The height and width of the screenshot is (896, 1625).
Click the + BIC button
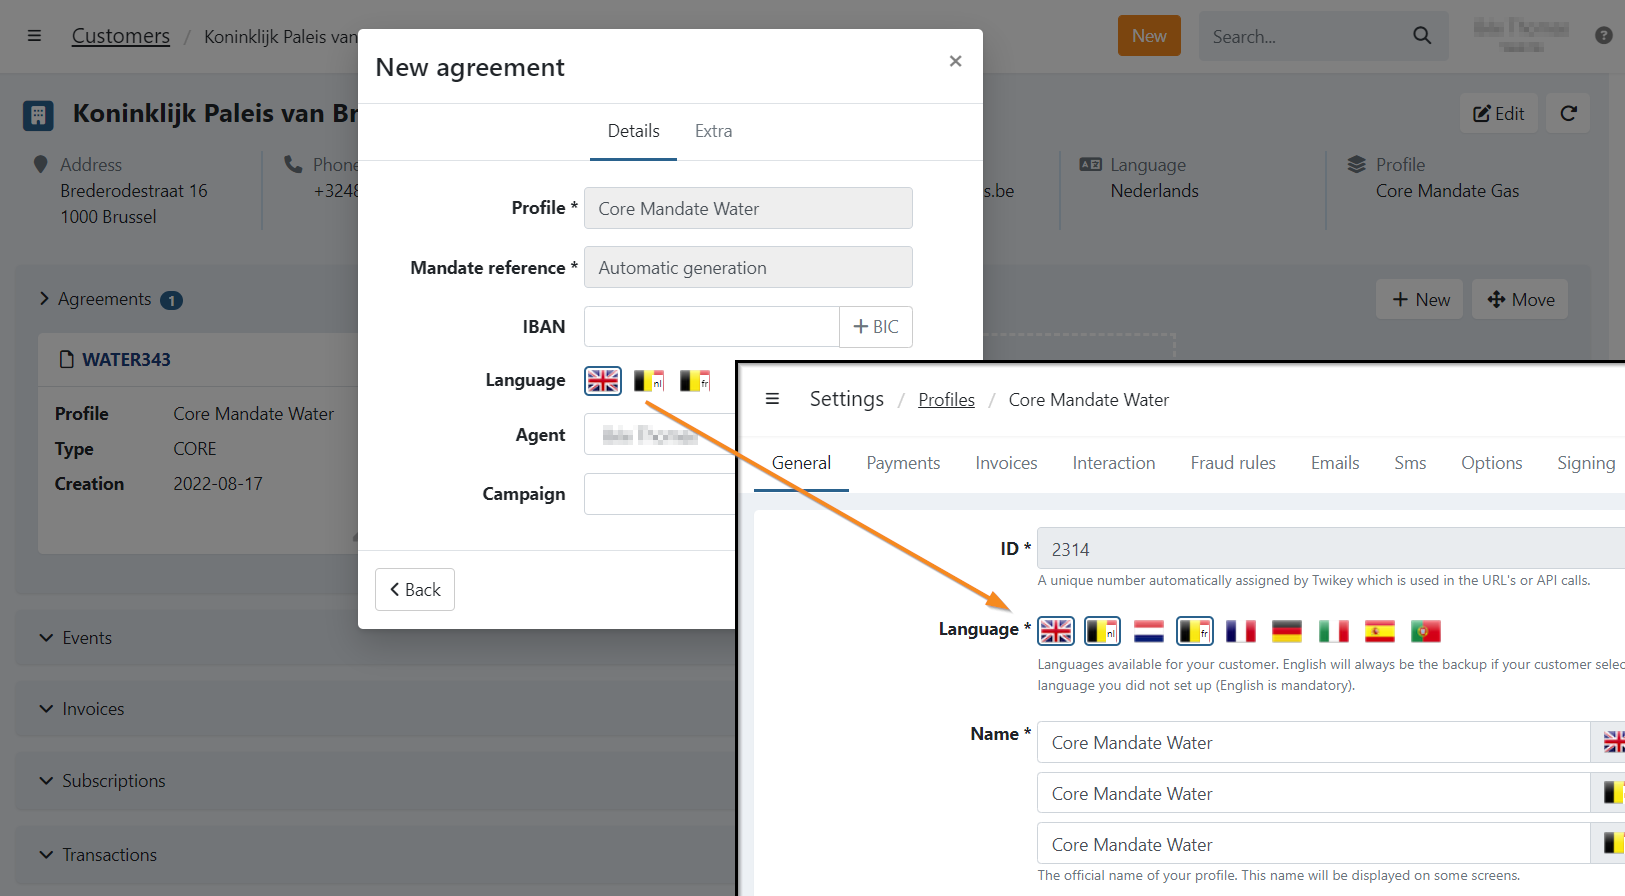pos(875,327)
